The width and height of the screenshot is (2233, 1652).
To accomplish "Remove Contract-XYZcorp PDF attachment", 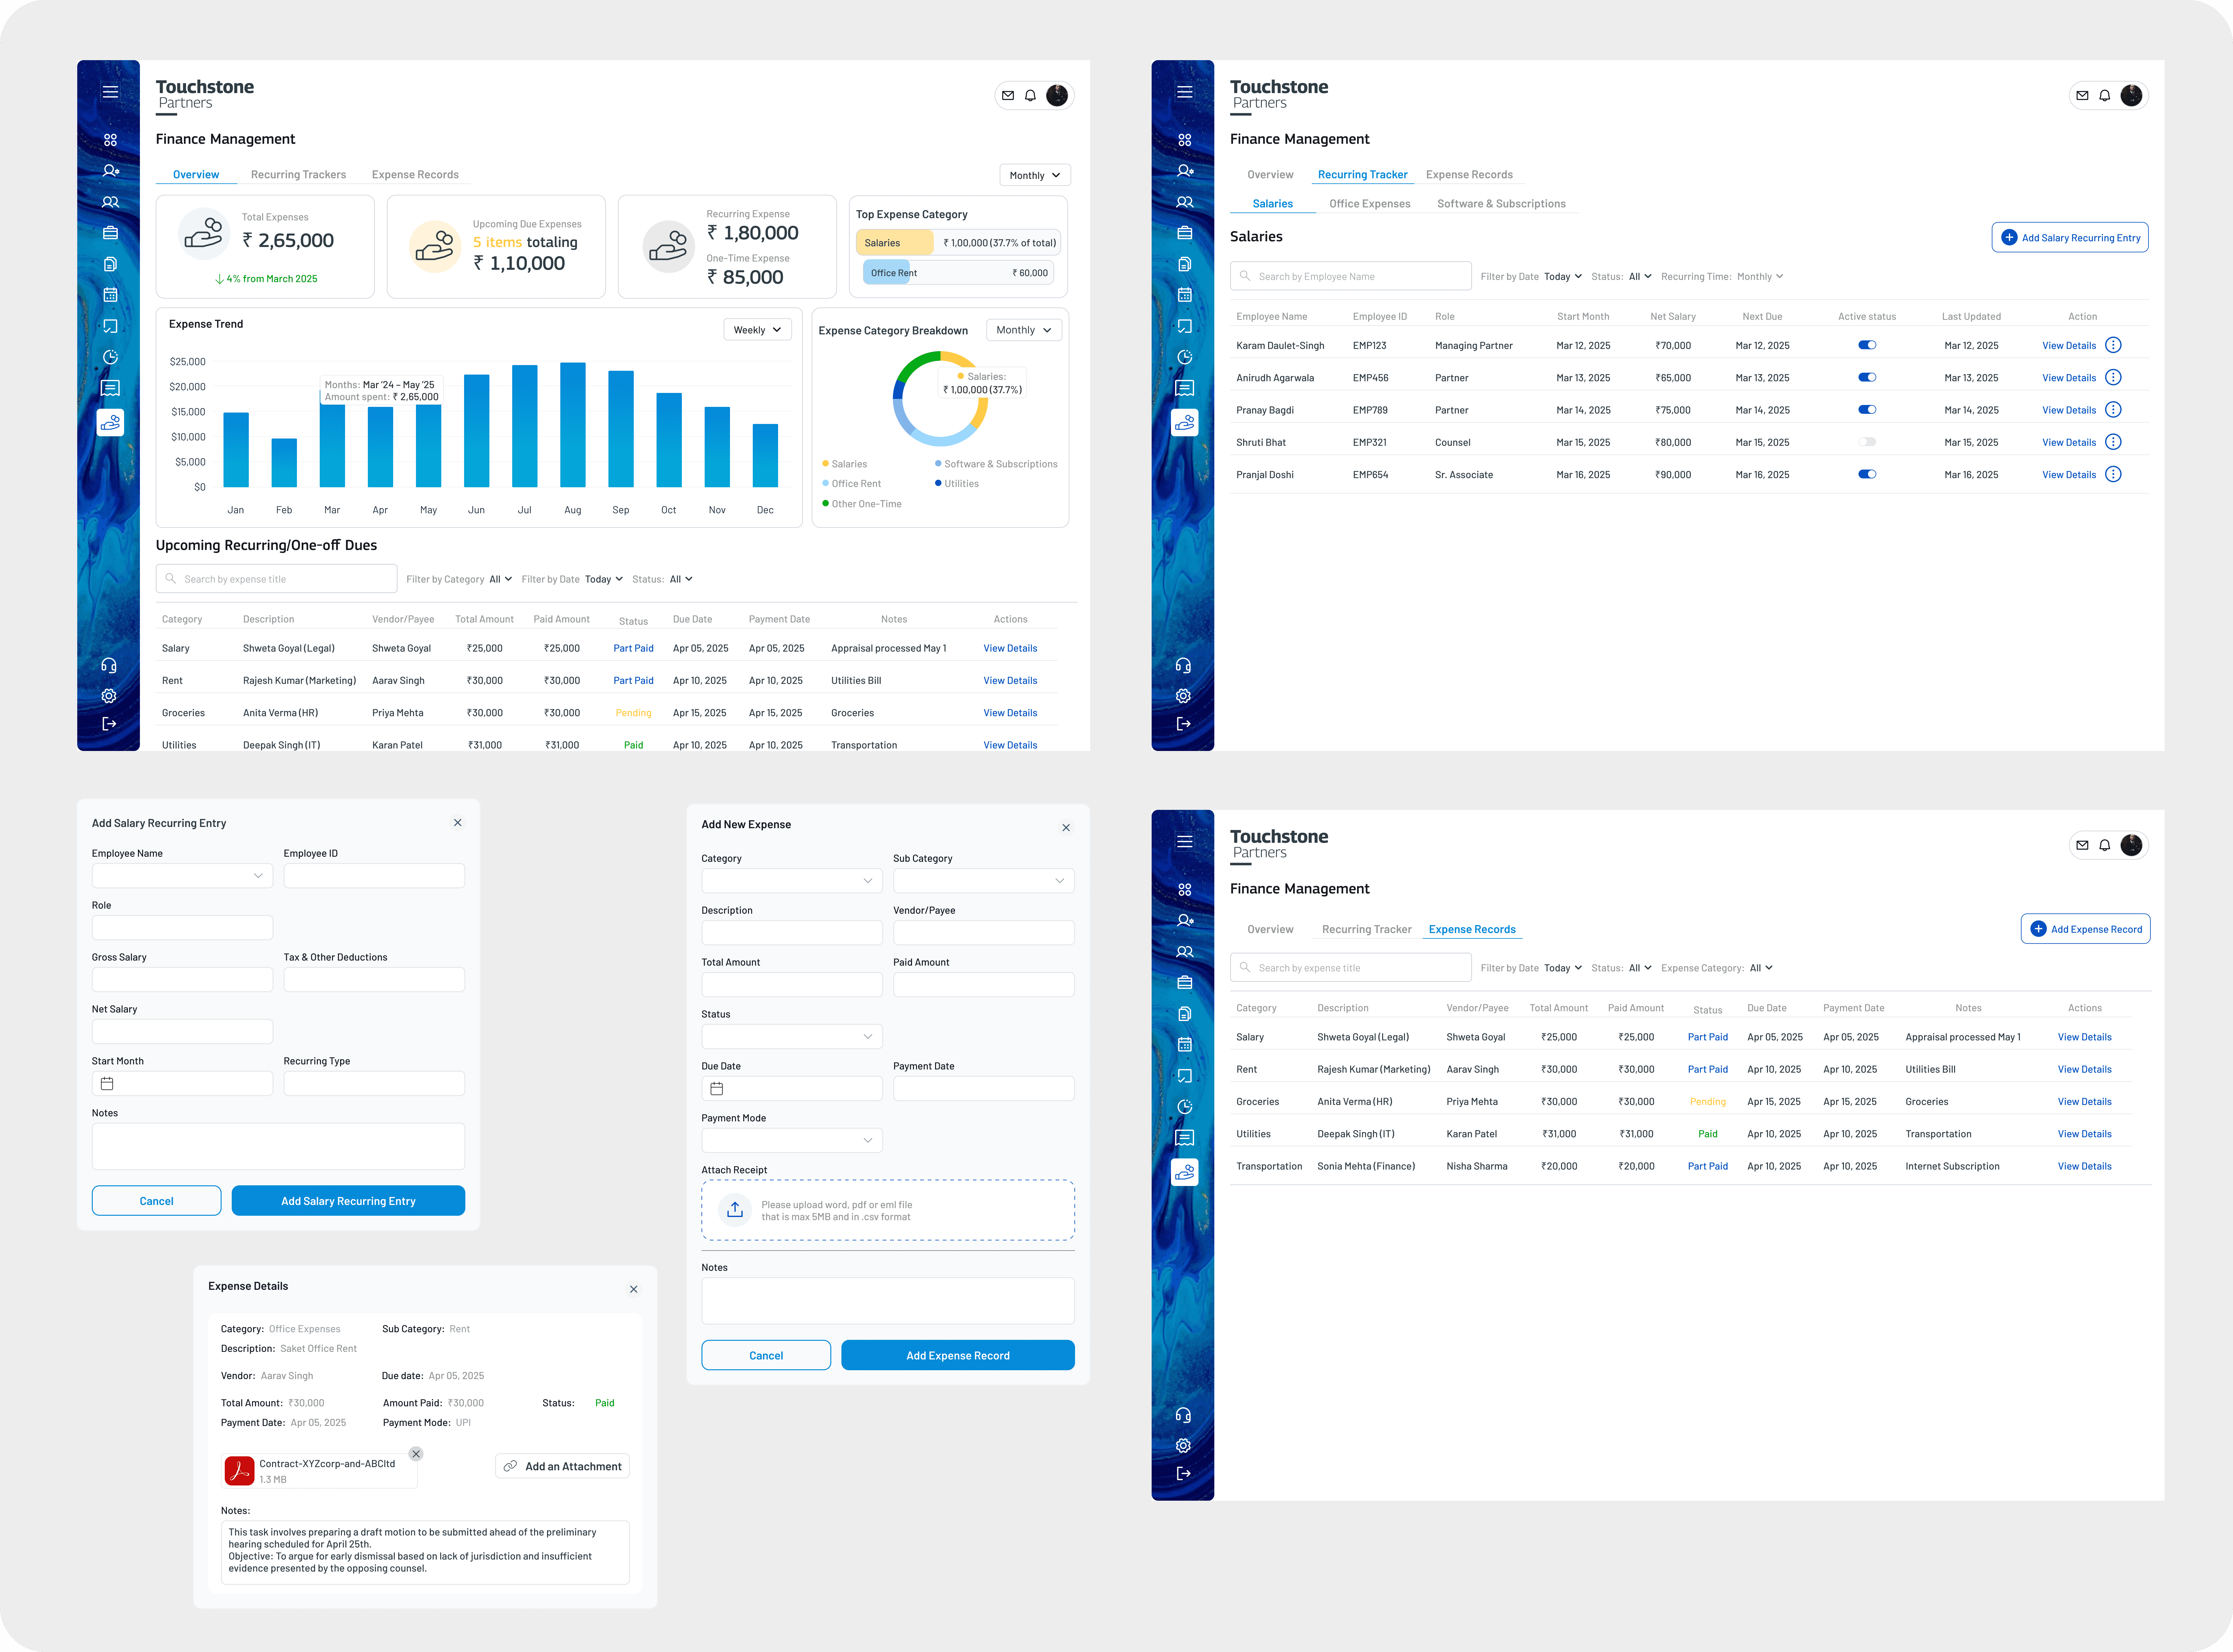I will [x=416, y=1454].
